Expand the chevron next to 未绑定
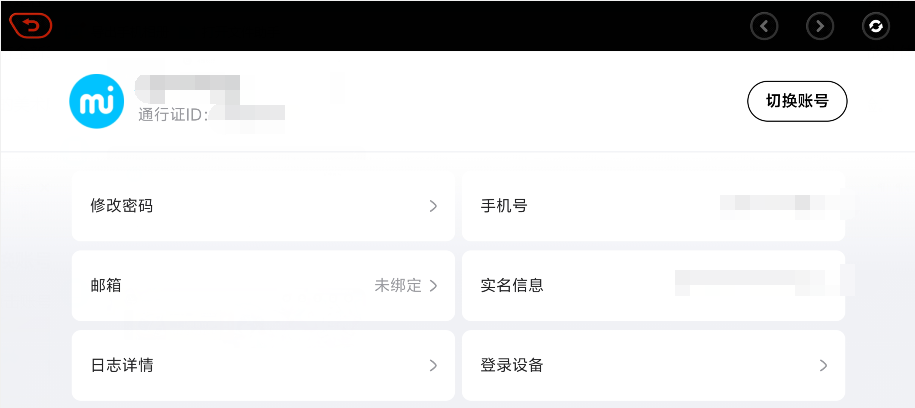Screen dimensions: 915x408 click(x=433, y=285)
